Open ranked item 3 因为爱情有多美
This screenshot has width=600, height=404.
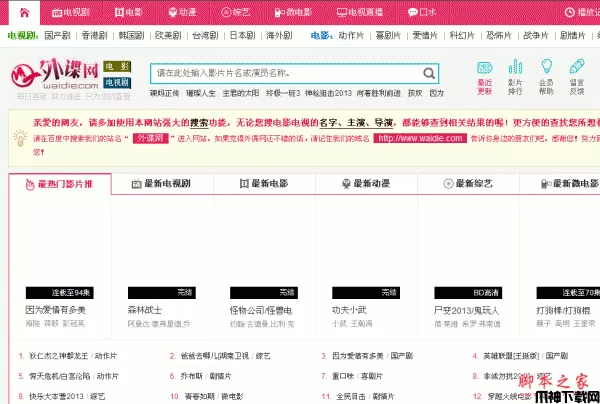pyautogui.click(x=358, y=356)
